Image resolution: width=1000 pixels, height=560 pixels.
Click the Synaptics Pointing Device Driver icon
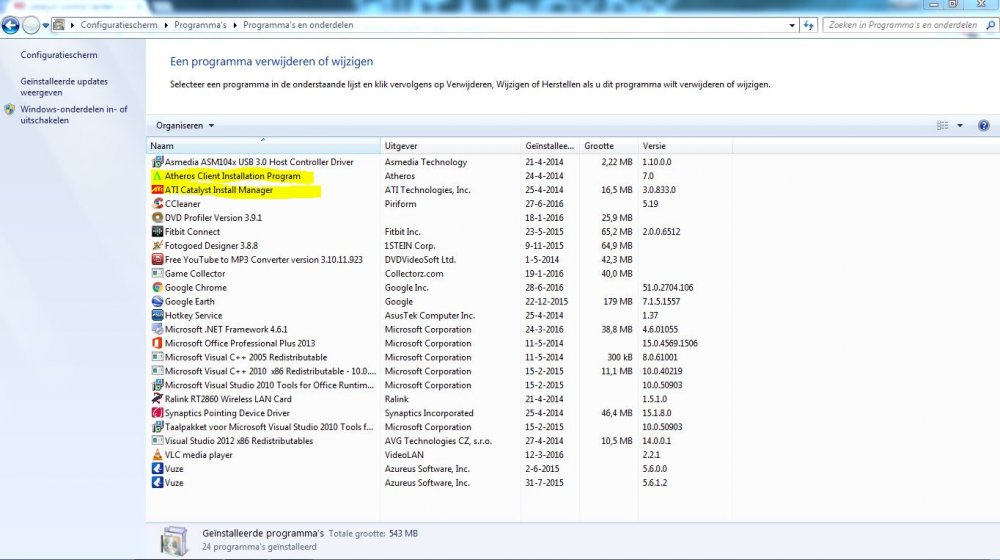point(157,413)
